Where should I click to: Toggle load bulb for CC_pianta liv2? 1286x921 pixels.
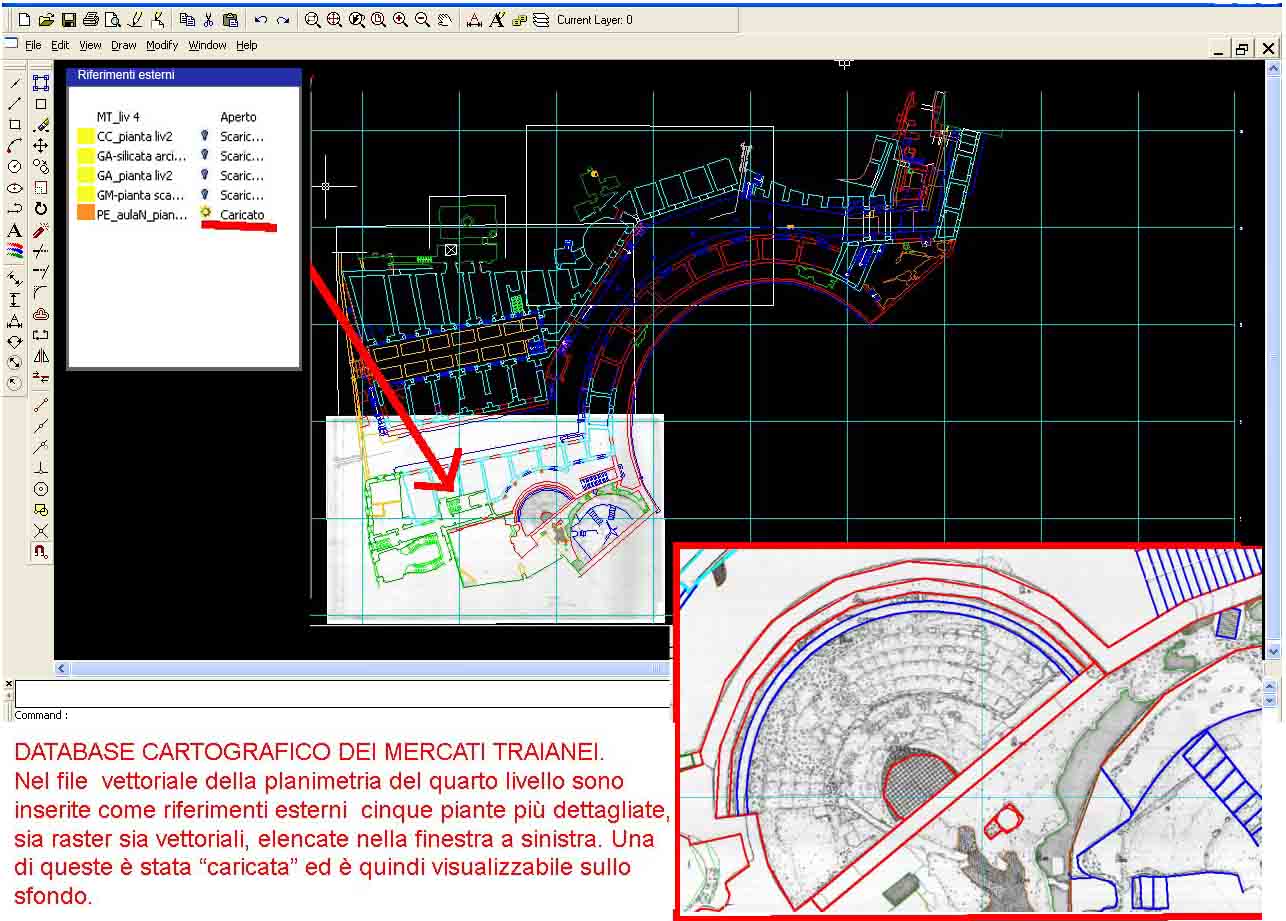pos(205,136)
